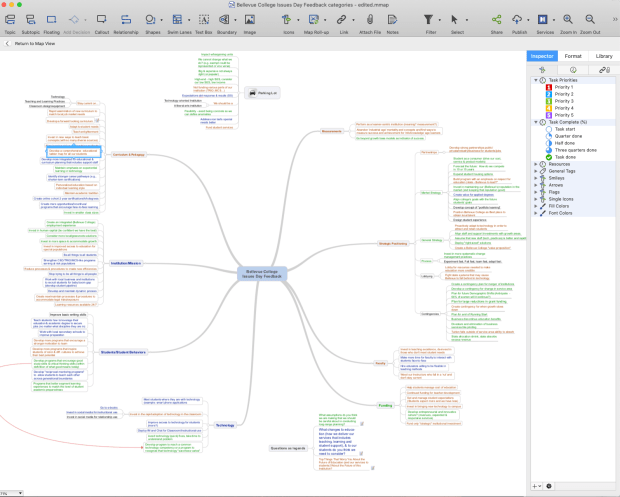Collapse the Task Priorities group
The height and width of the screenshot is (497, 620).
pyautogui.click(x=536, y=80)
